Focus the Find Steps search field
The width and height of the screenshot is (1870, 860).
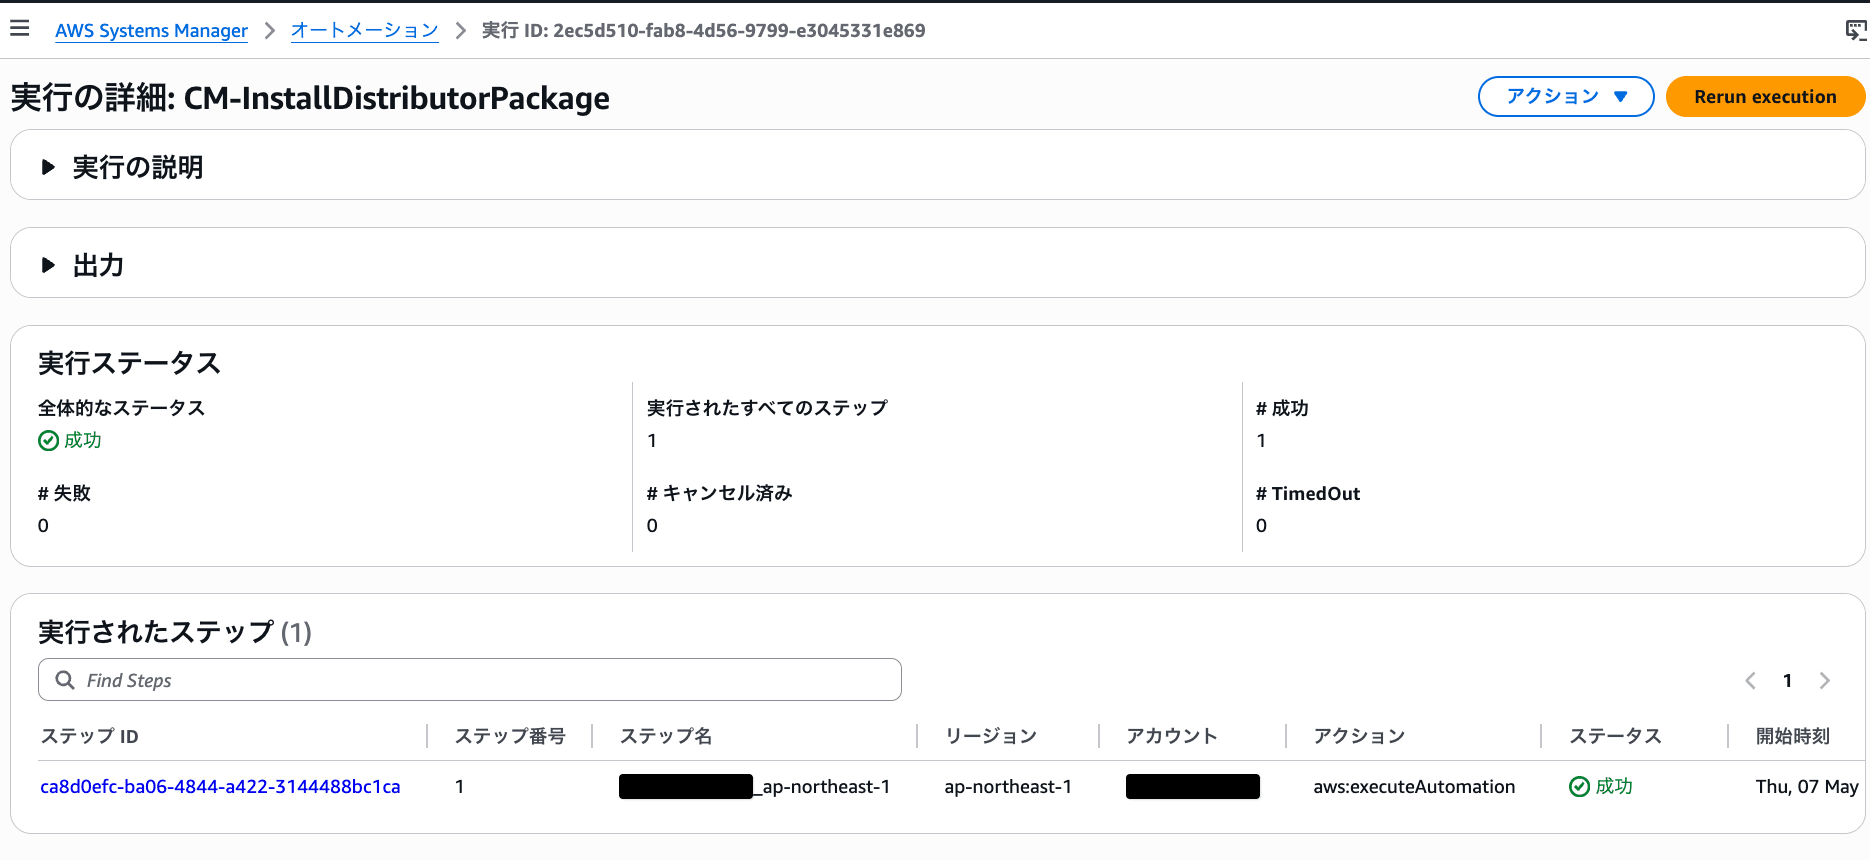point(470,680)
